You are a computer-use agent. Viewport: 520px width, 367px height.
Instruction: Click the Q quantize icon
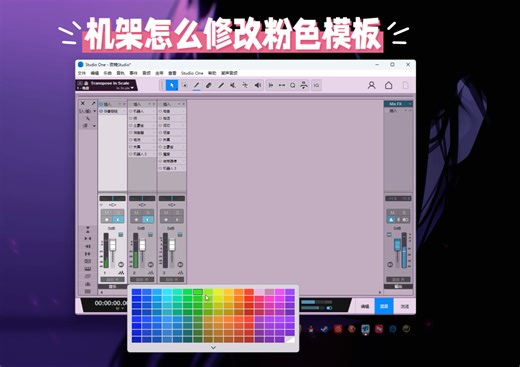pyautogui.click(x=292, y=85)
